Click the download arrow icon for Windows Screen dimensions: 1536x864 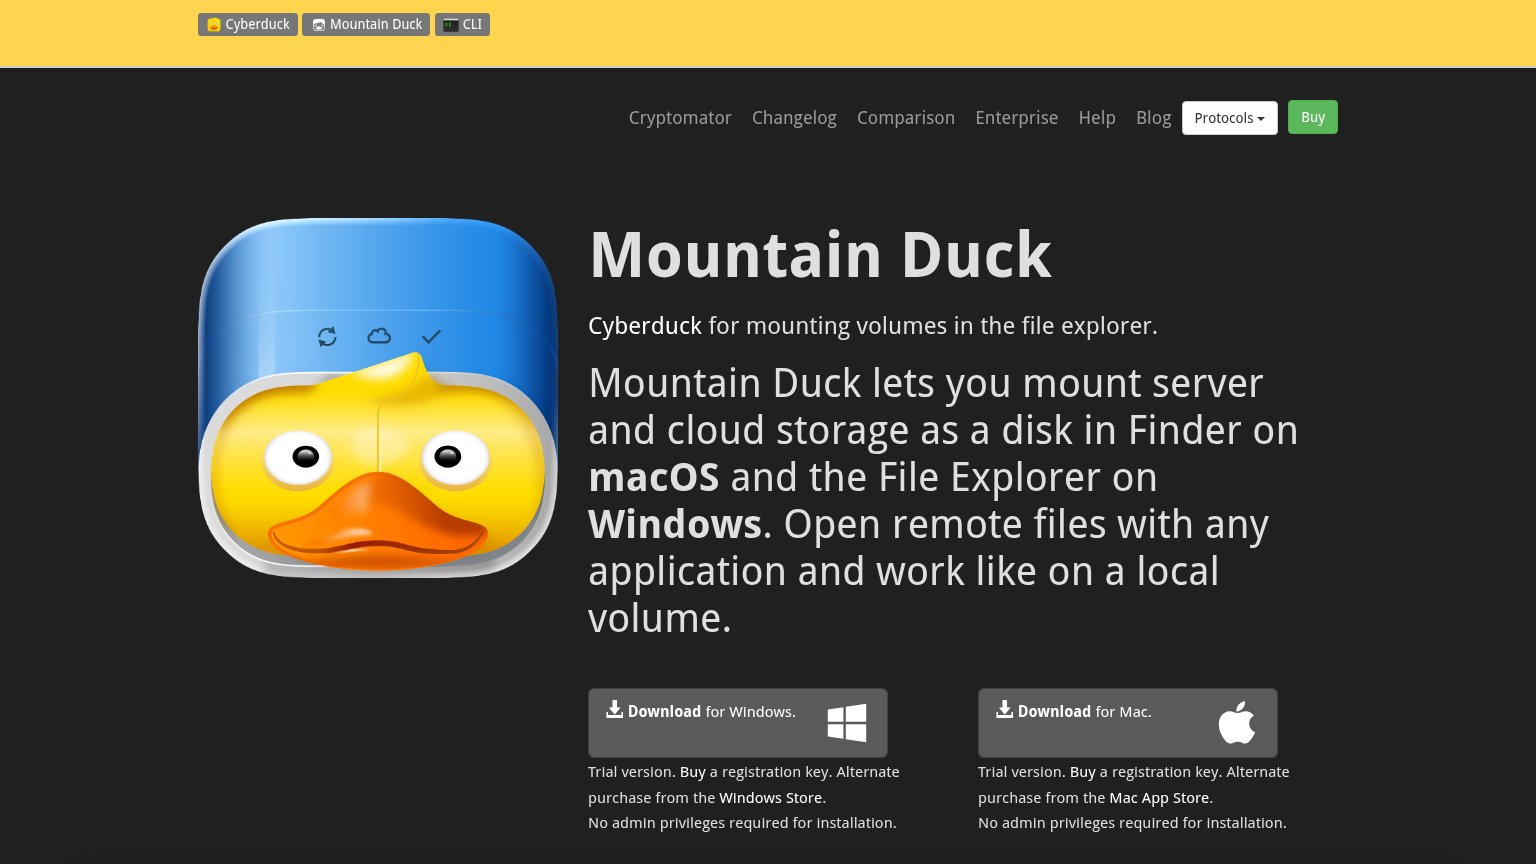point(614,709)
